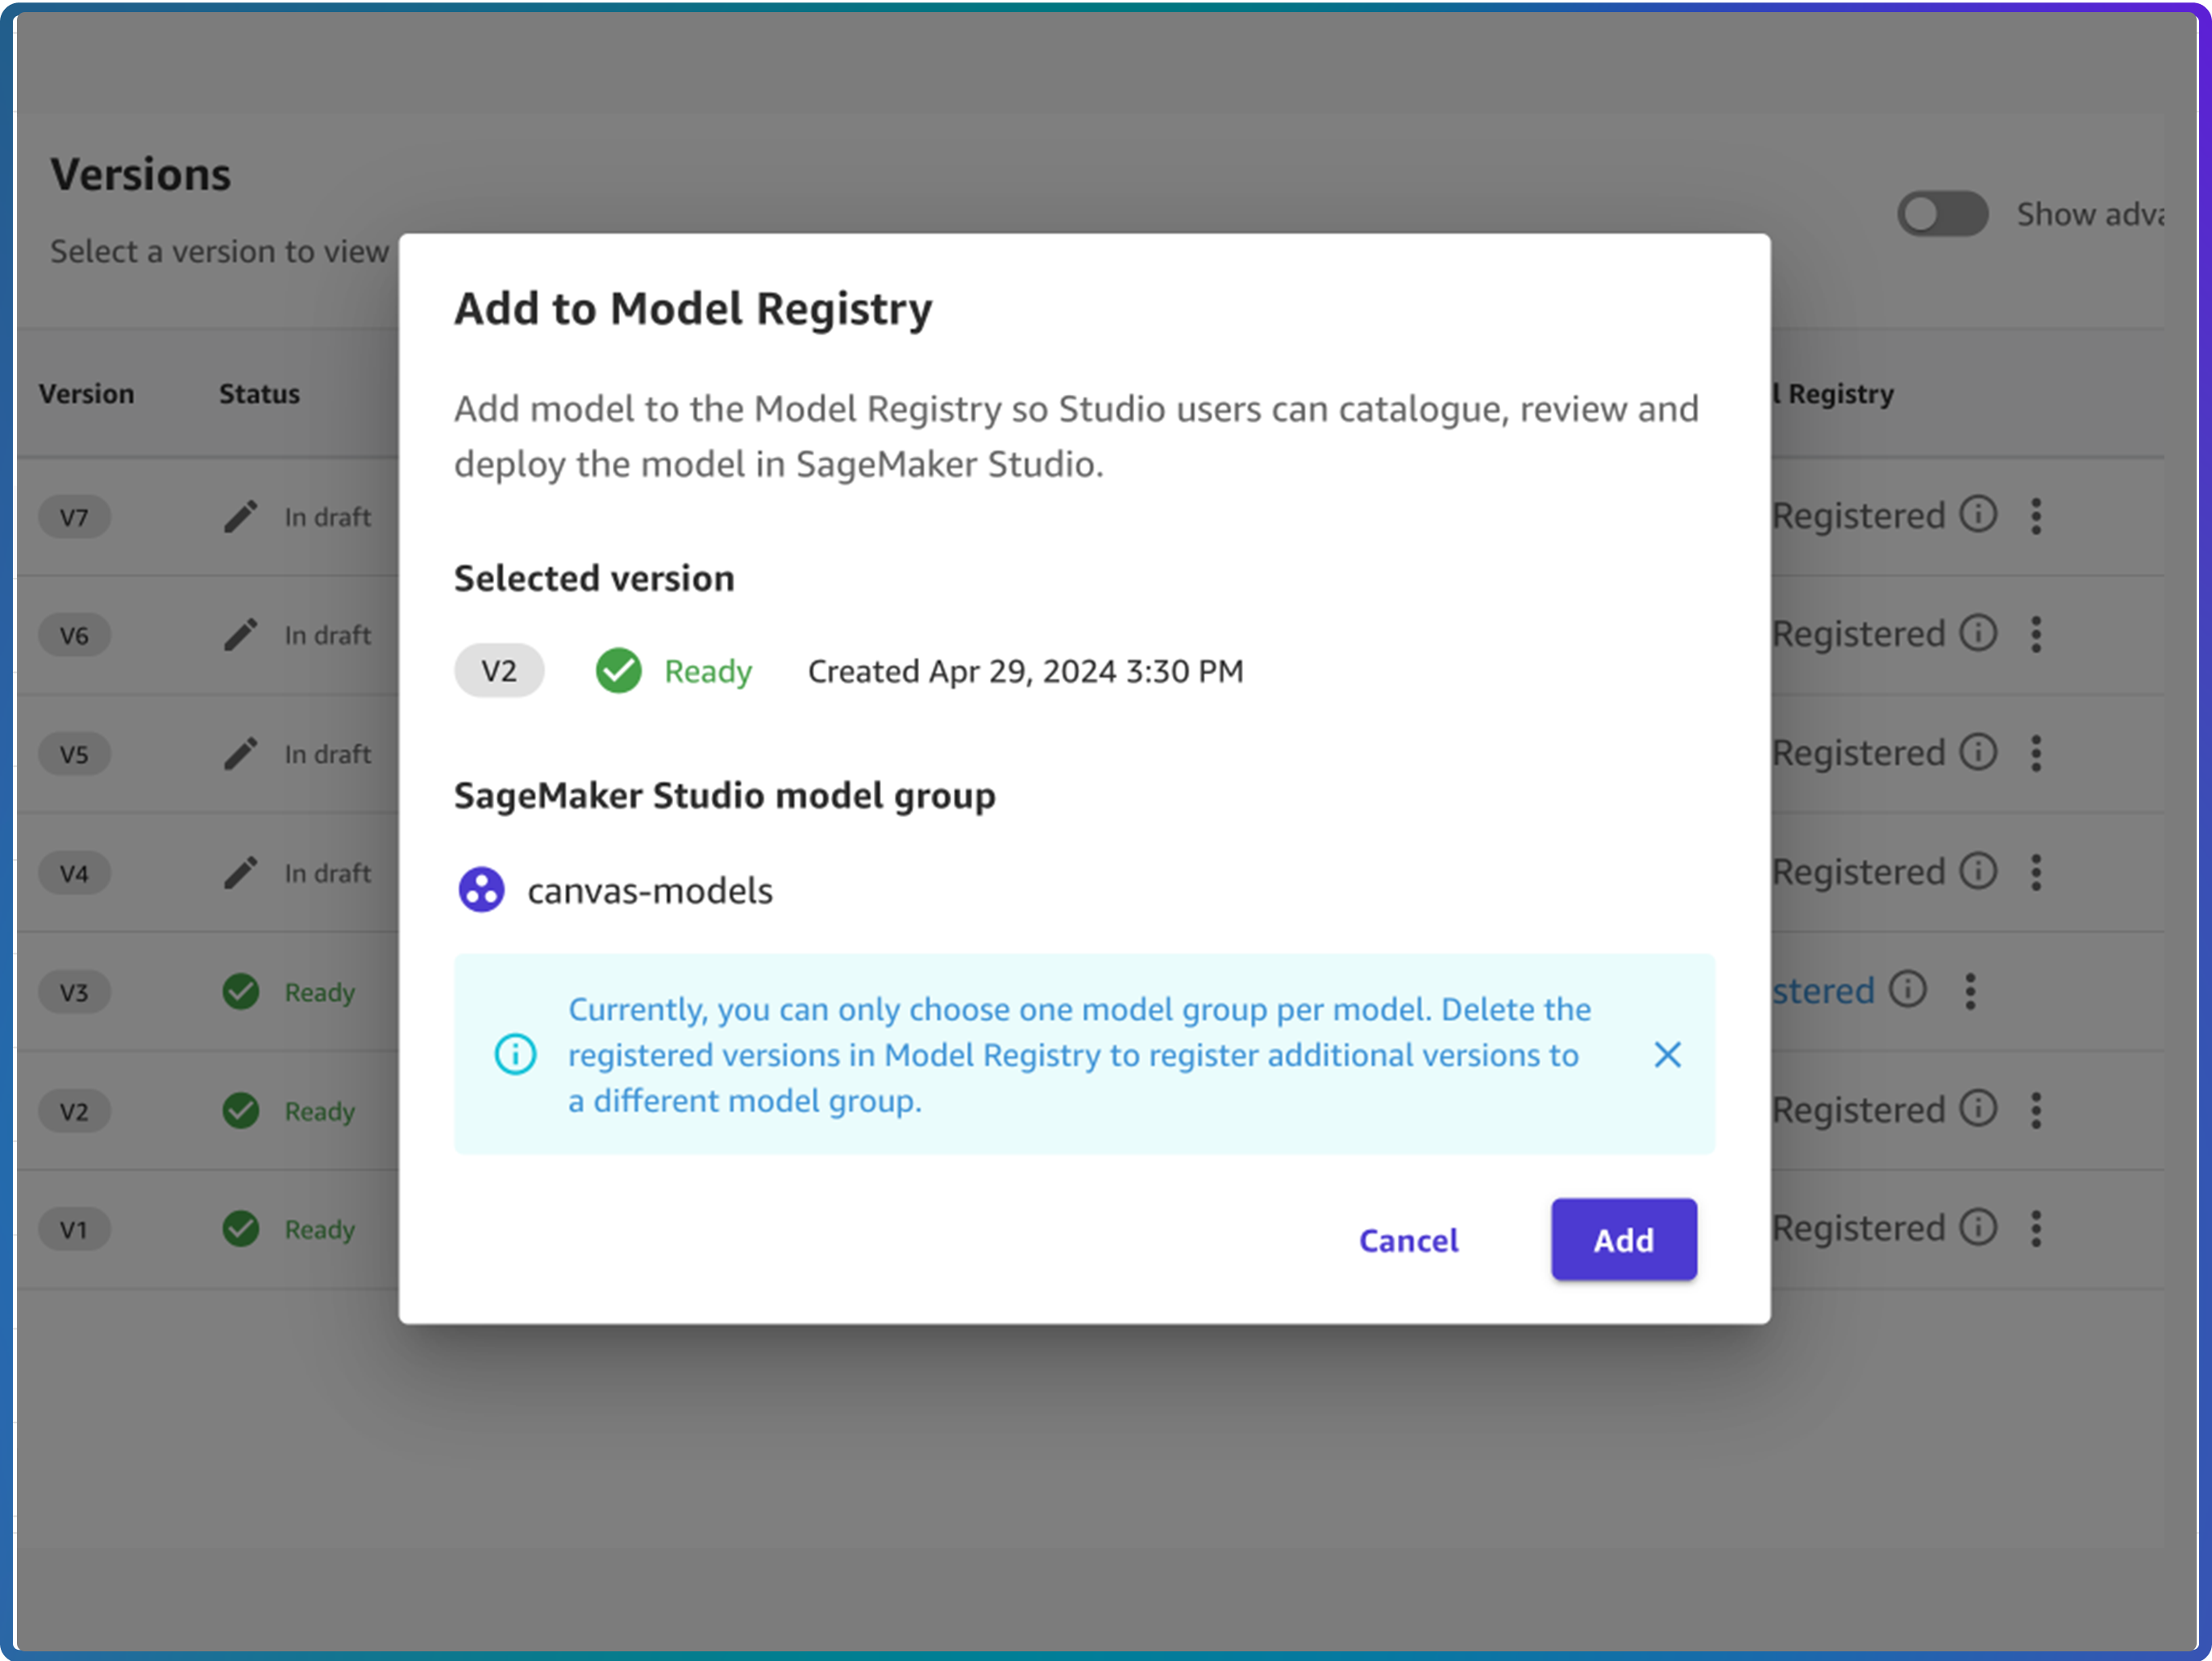Select version V5 badge in table
The image size is (2212, 1661).
click(x=74, y=754)
